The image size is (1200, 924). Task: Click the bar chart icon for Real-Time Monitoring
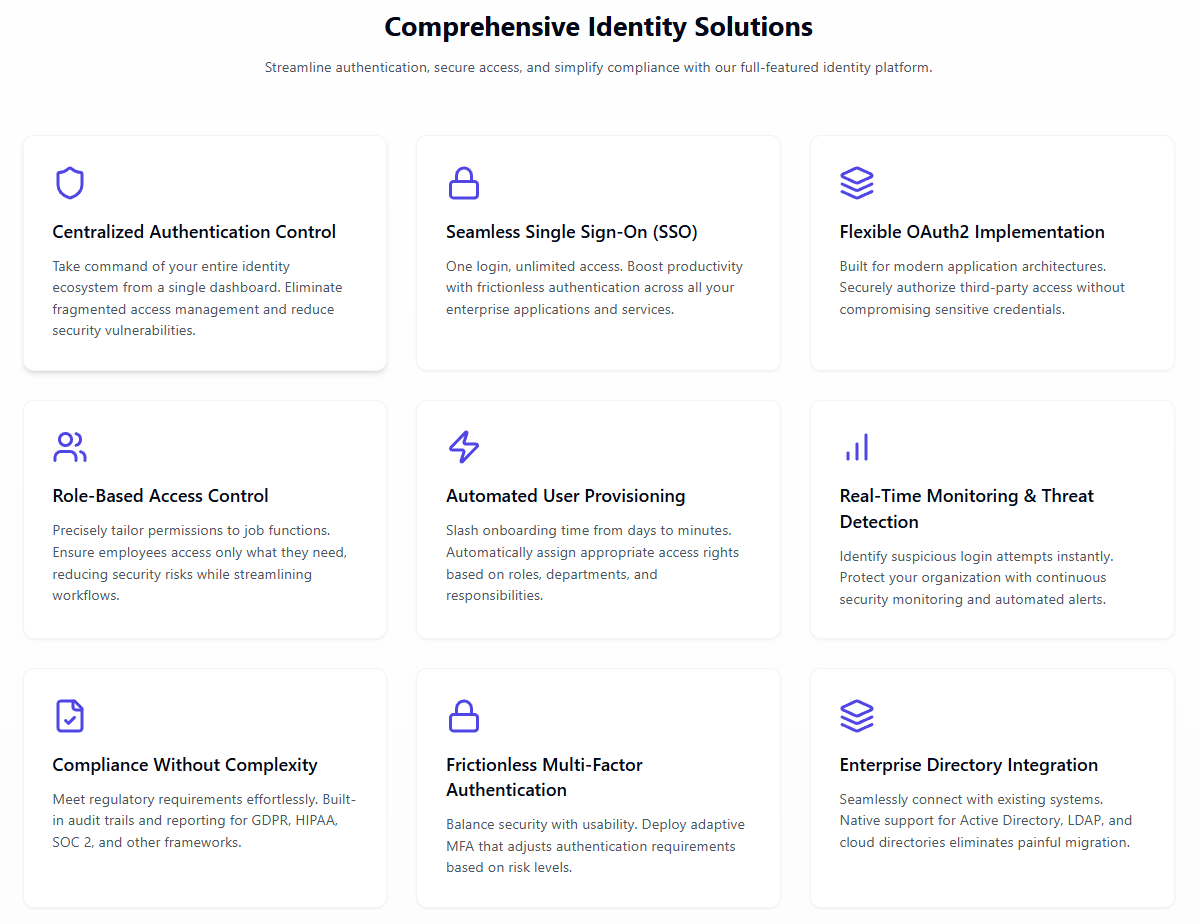click(x=857, y=447)
